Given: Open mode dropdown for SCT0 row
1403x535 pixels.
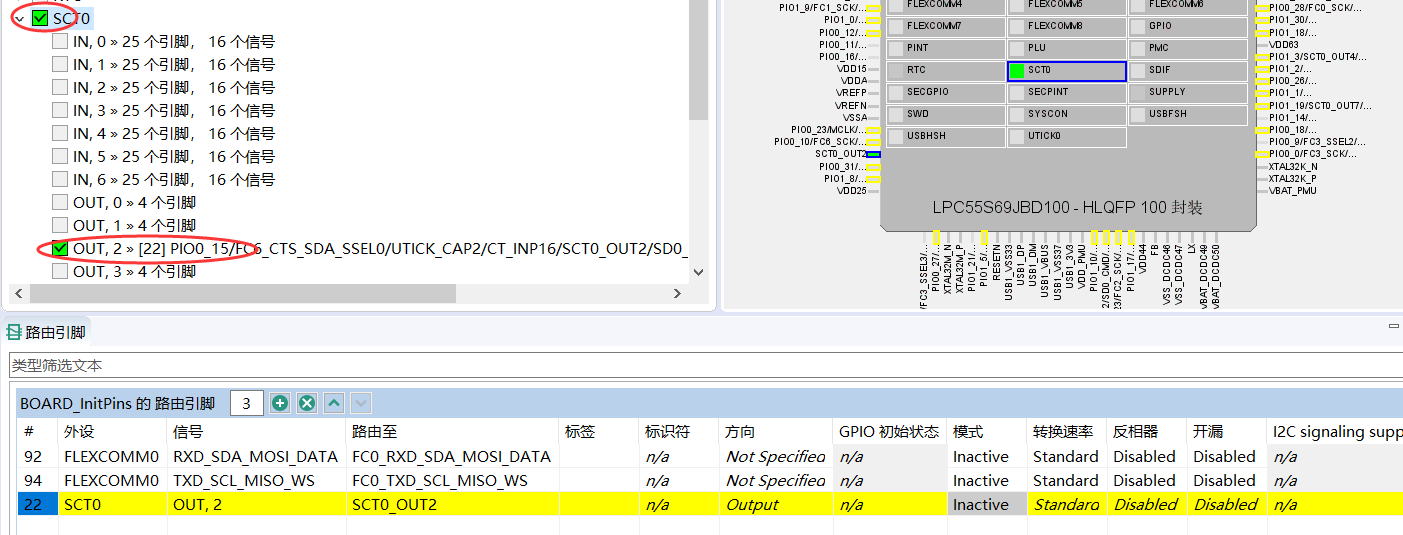Looking at the screenshot, I should click(987, 505).
